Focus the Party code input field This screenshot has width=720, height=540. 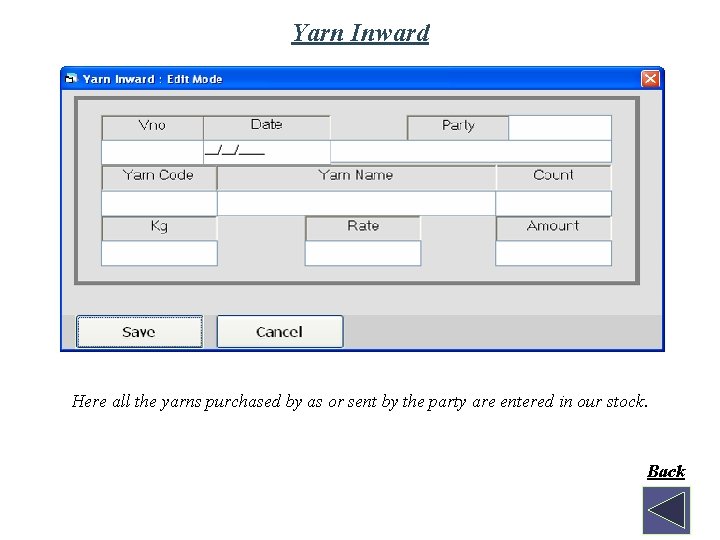coord(560,128)
